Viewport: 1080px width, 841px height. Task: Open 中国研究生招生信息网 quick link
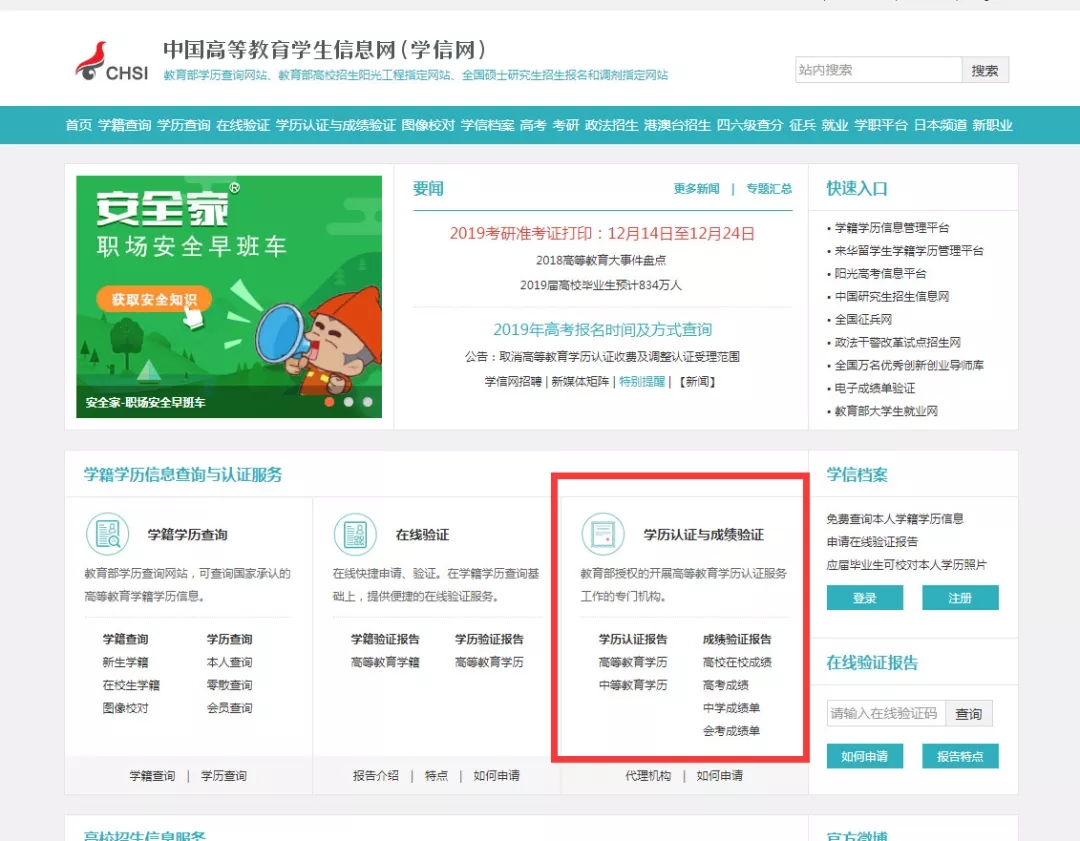coord(892,296)
